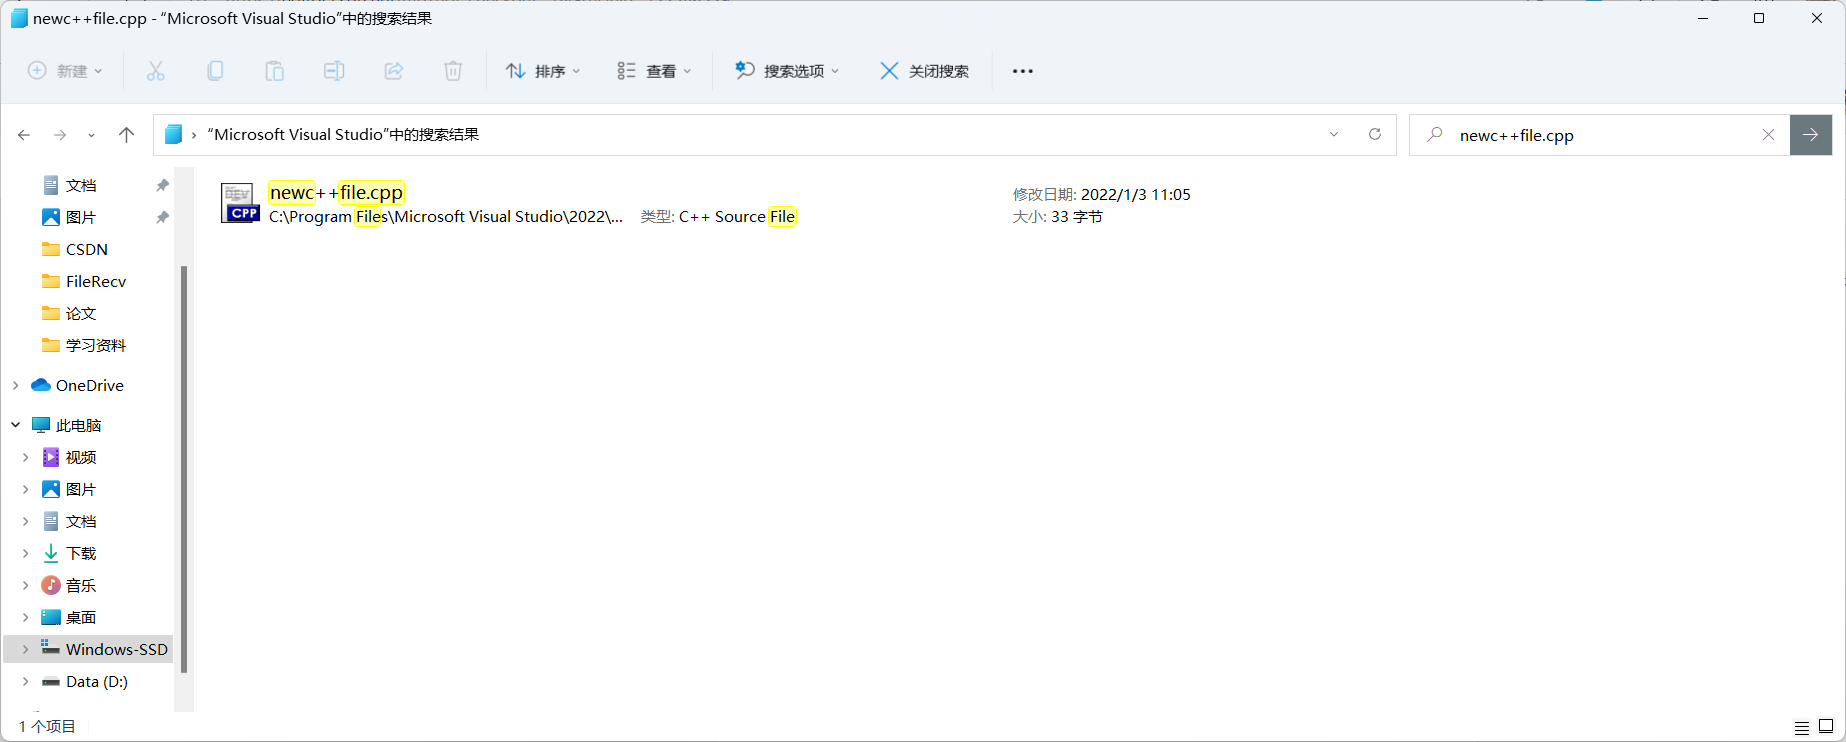Select 音乐 (Music) folder
Viewport: 1846px width, 742px height.
click(81, 585)
